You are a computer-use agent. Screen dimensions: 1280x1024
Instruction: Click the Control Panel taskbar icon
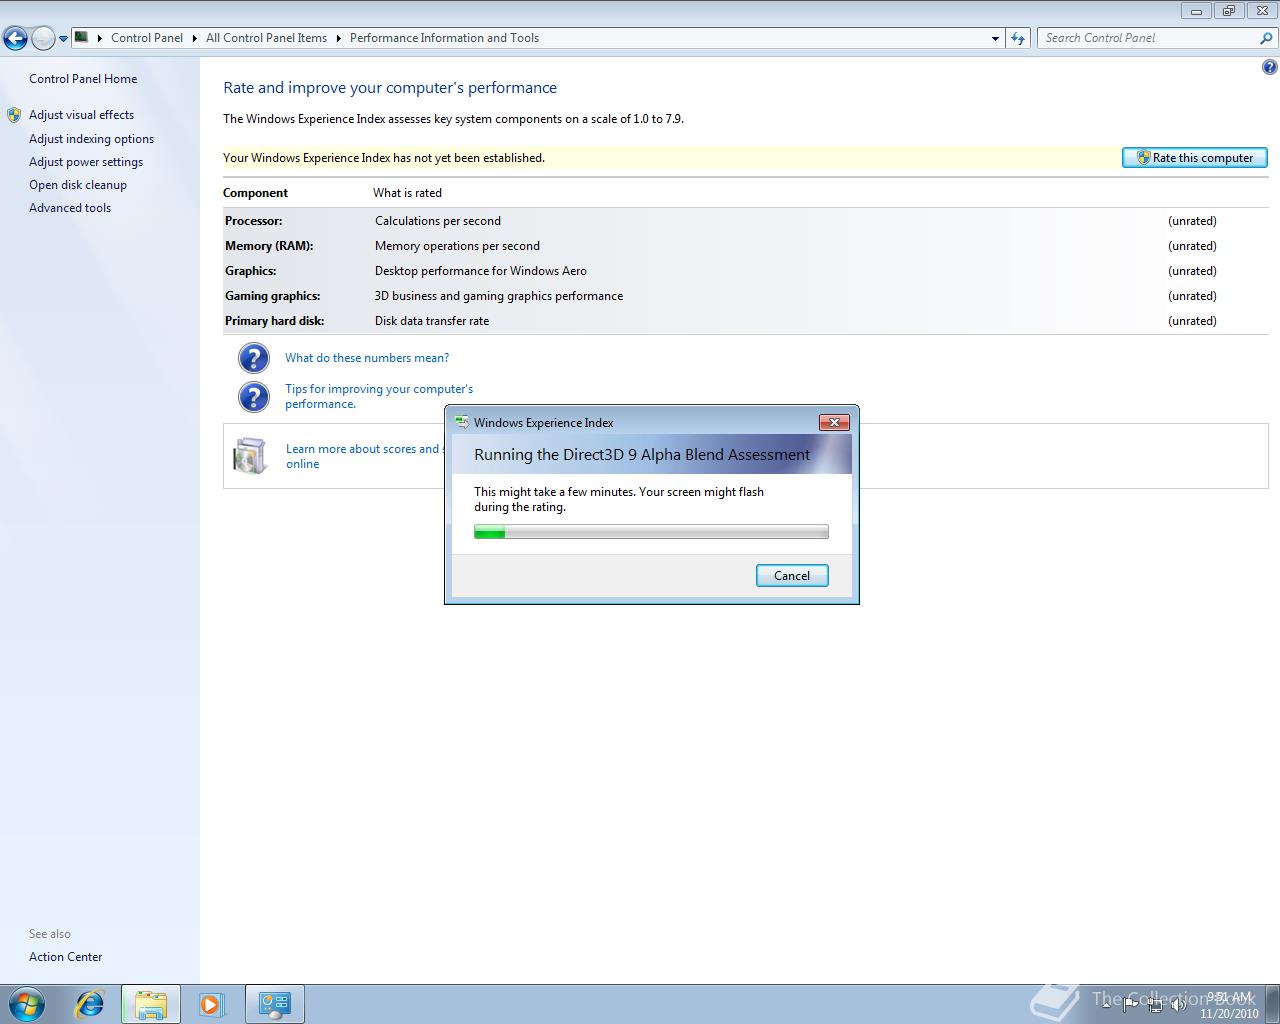click(274, 1004)
